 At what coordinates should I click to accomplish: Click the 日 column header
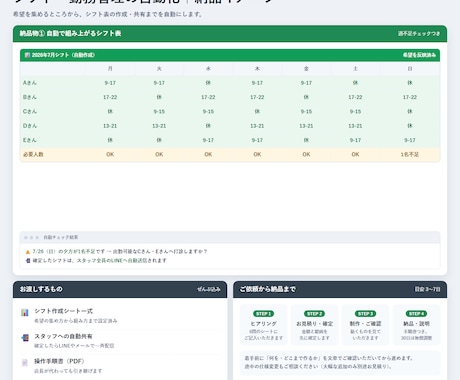(x=410, y=69)
